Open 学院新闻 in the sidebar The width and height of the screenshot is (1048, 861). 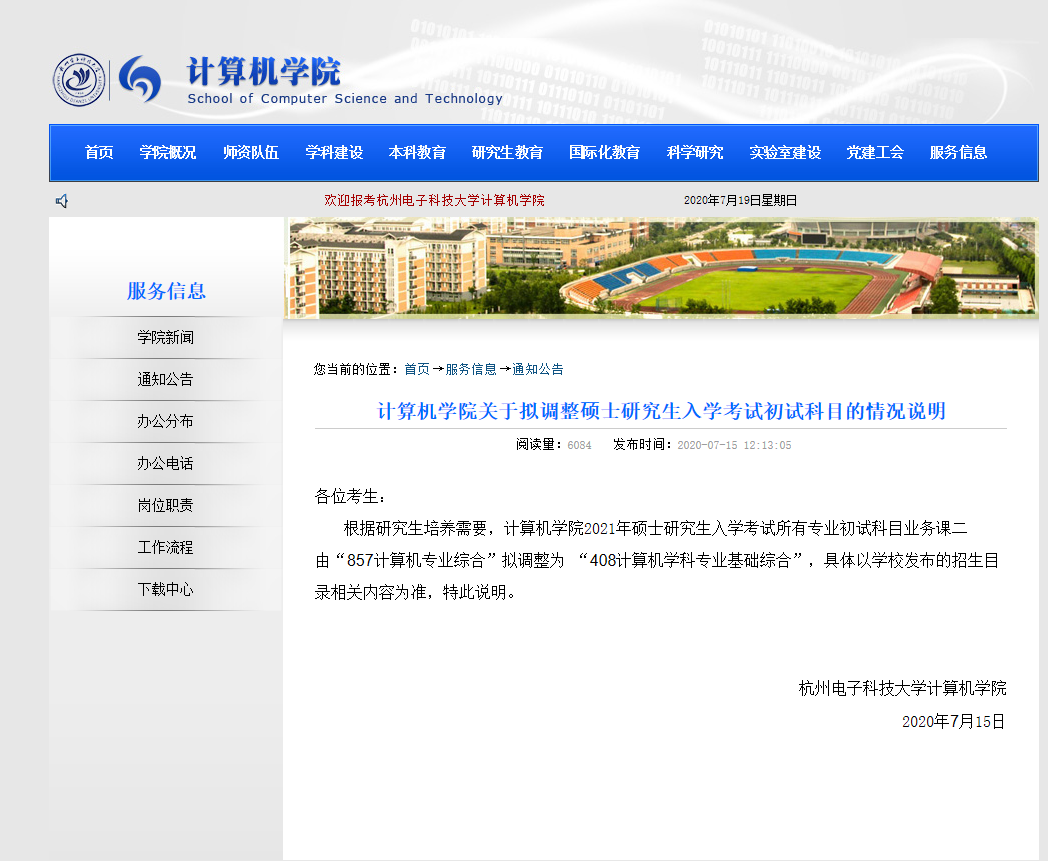click(x=166, y=338)
